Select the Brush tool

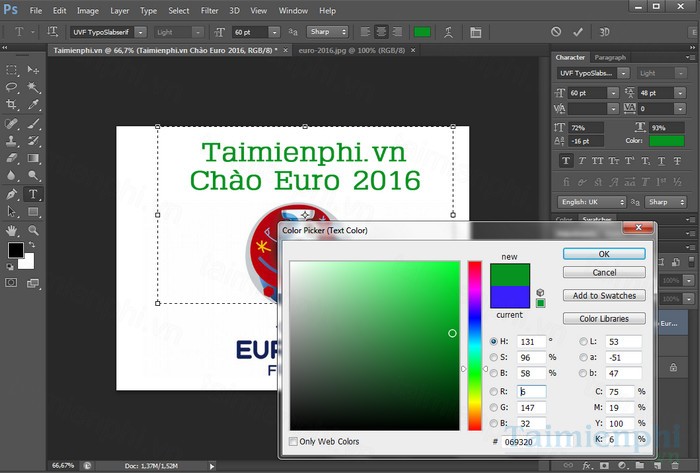click(33, 123)
